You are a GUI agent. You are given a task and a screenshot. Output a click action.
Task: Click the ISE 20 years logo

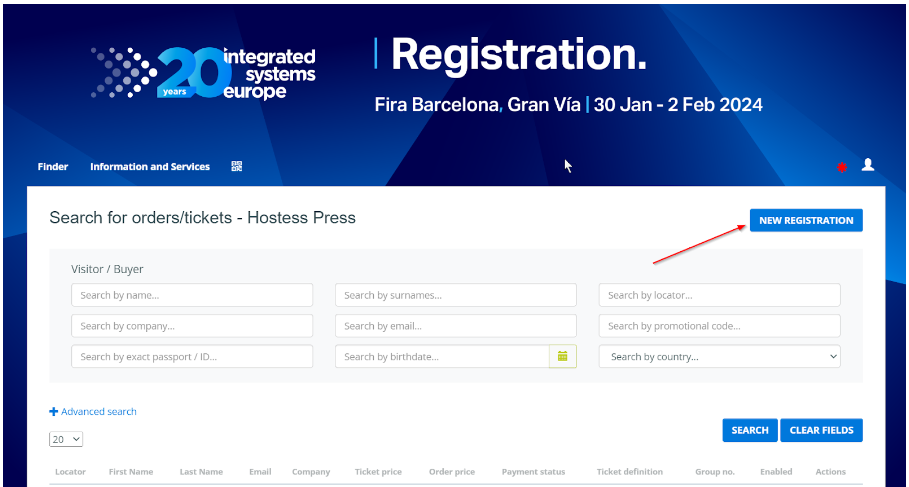[204, 73]
